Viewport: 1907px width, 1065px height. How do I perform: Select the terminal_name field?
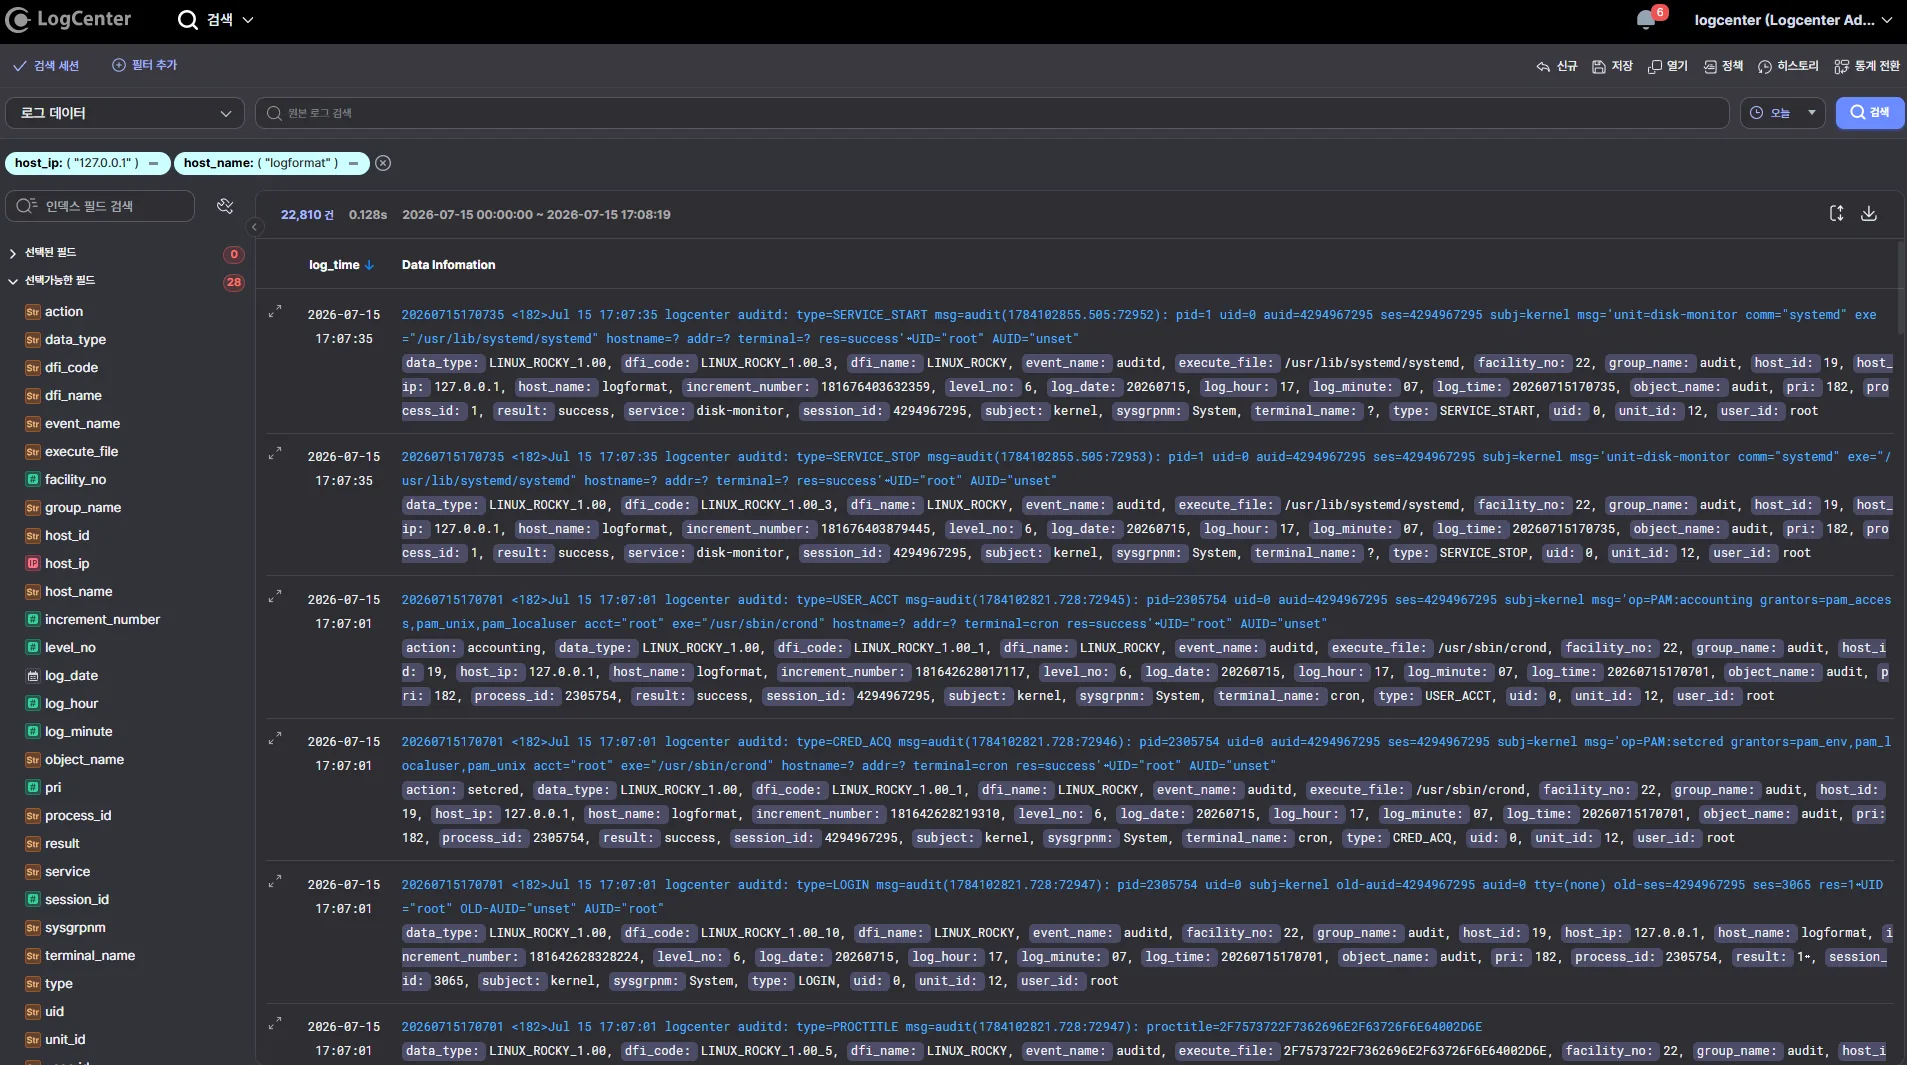[x=89, y=956]
